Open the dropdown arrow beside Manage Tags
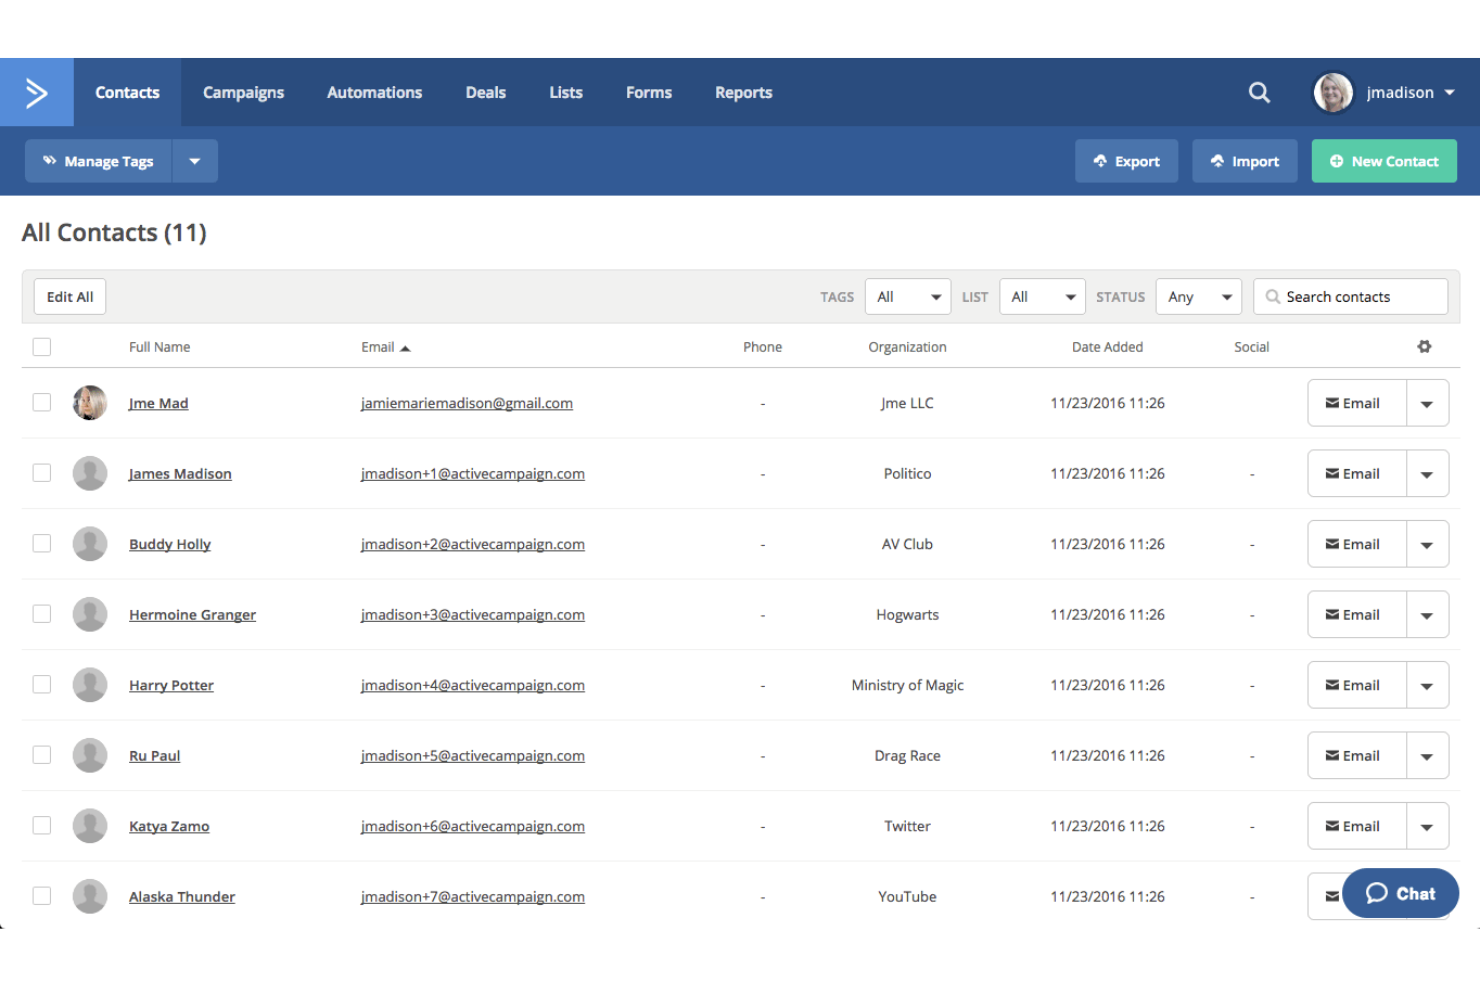 coord(195,160)
